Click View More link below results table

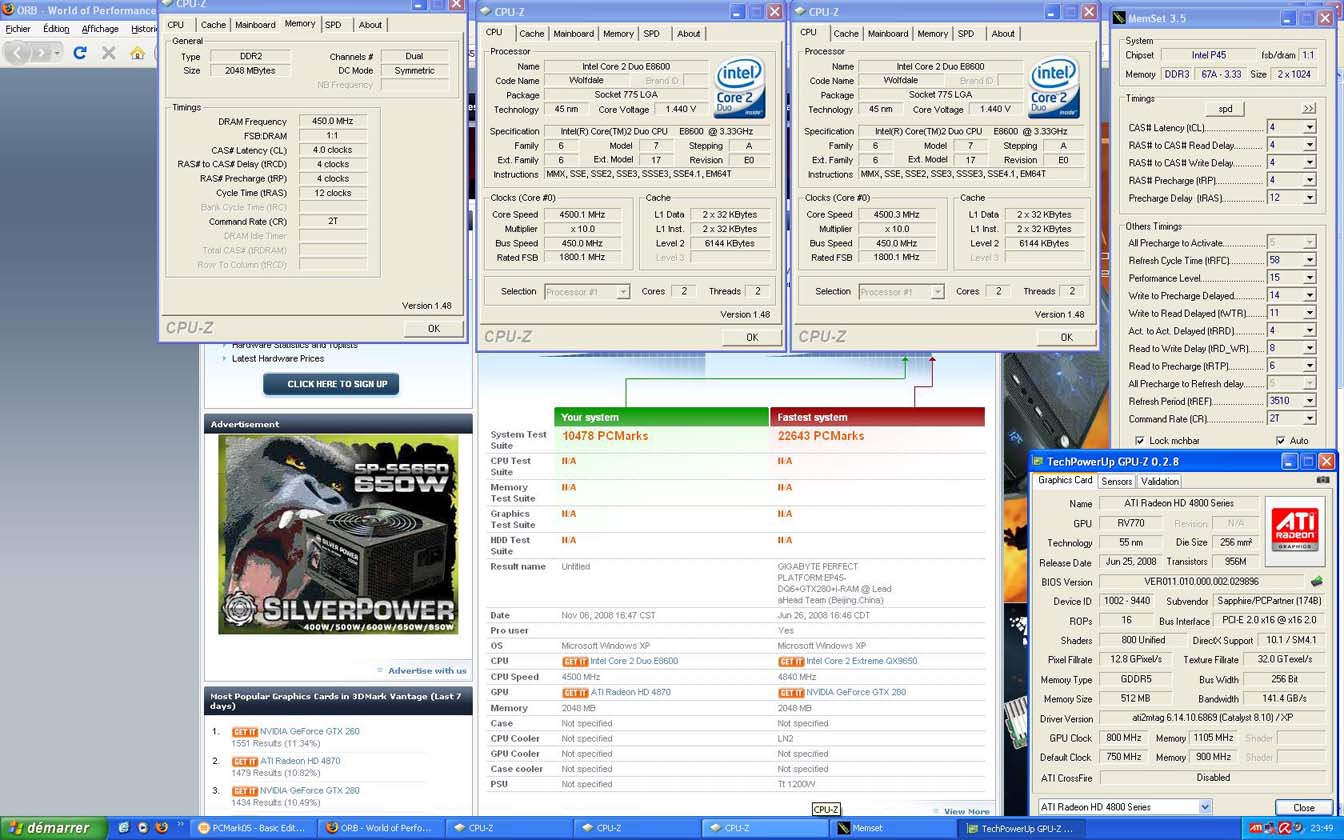click(966, 812)
